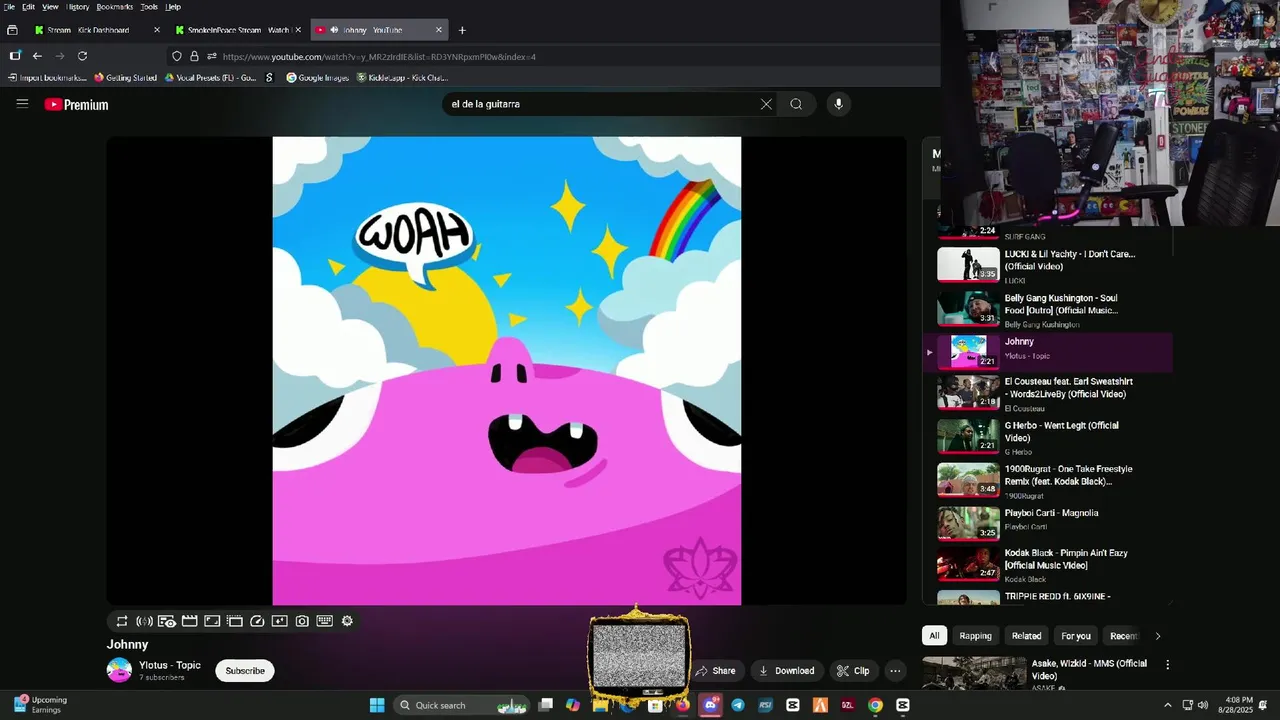Click the video filters sparkle icon
1280x720 pixels.
(x=279, y=621)
